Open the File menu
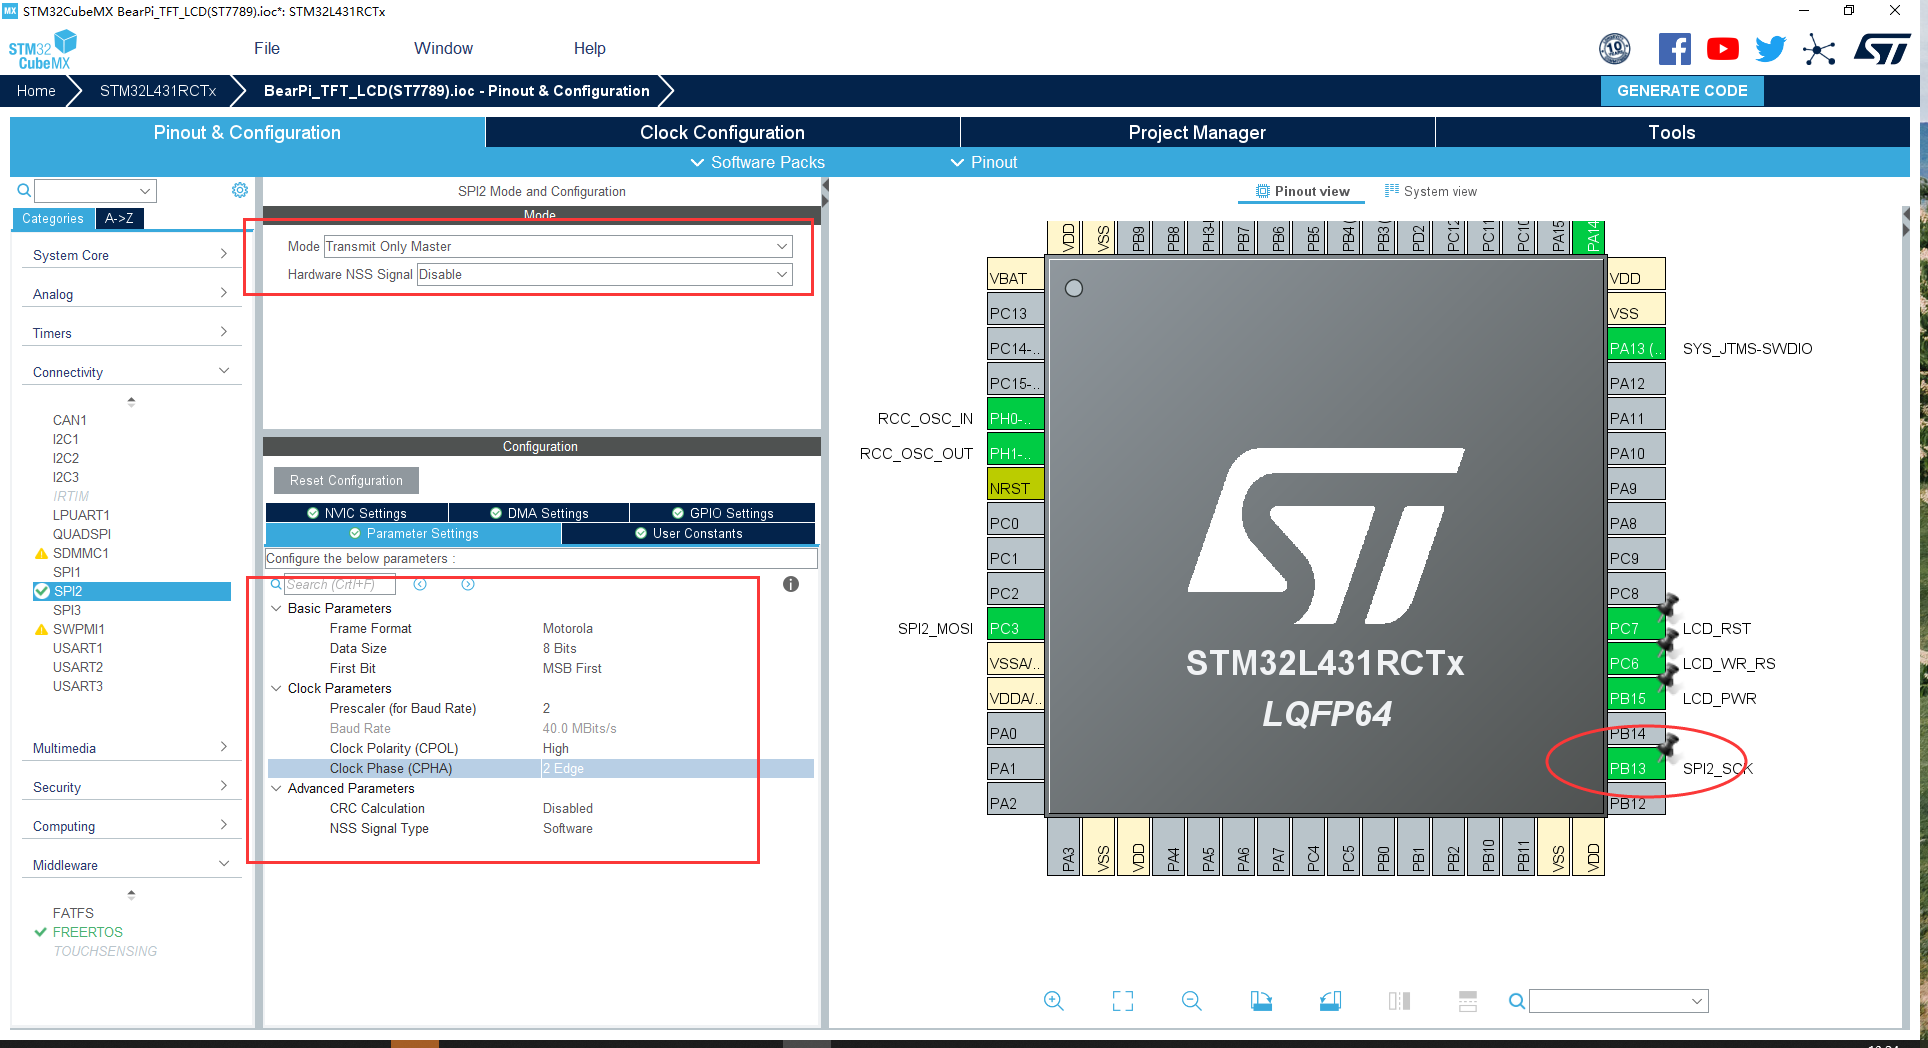The height and width of the screenshot is (1048, 1928). coord(267,48)
